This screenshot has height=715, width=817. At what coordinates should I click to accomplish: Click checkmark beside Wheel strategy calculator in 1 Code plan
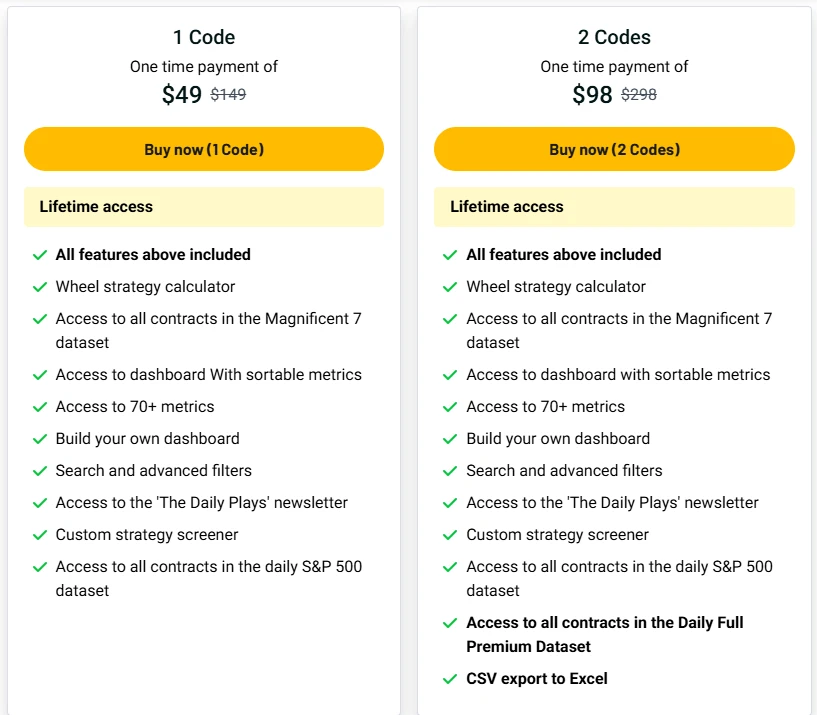(x=40, y=287)
